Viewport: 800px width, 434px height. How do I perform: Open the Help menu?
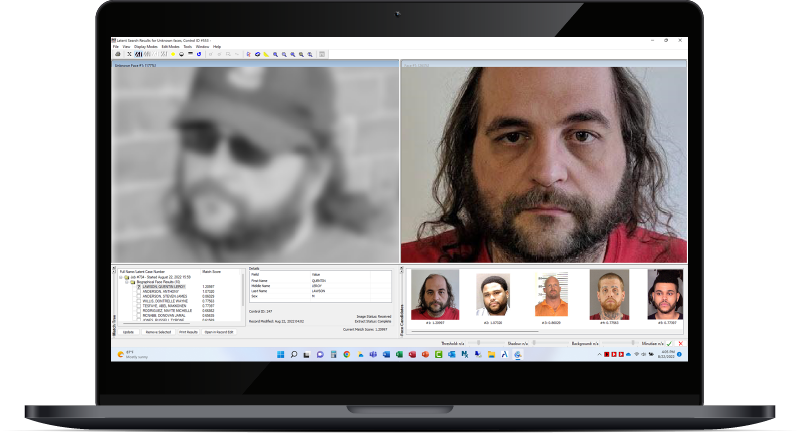pos(217,46)
